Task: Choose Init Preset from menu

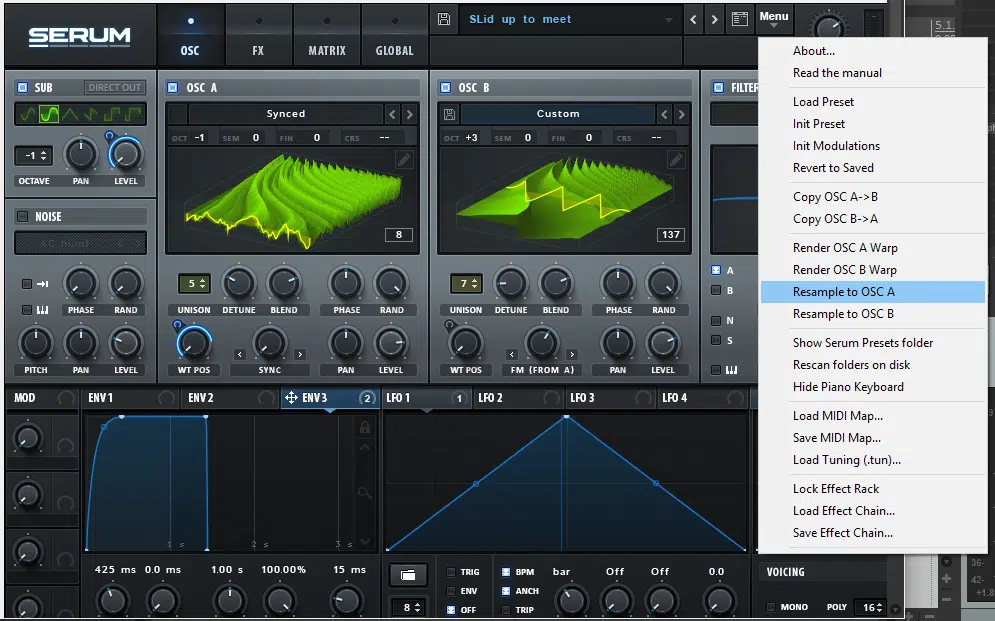Action: [x=819, y=124]
